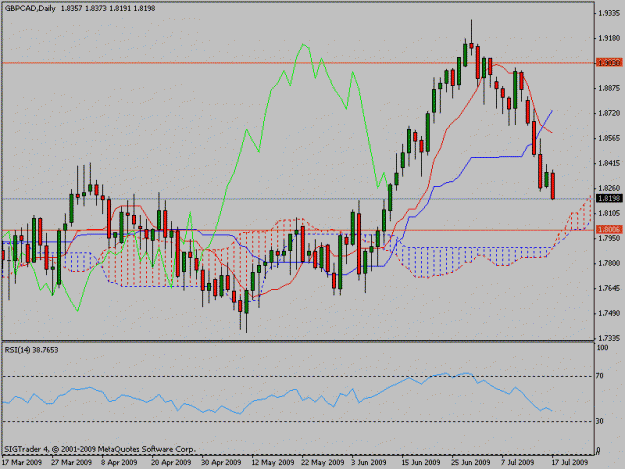This screenshot has height=469, width=625.
Task: Click the 12 May 2009 date label
Action: pos(272,462)
